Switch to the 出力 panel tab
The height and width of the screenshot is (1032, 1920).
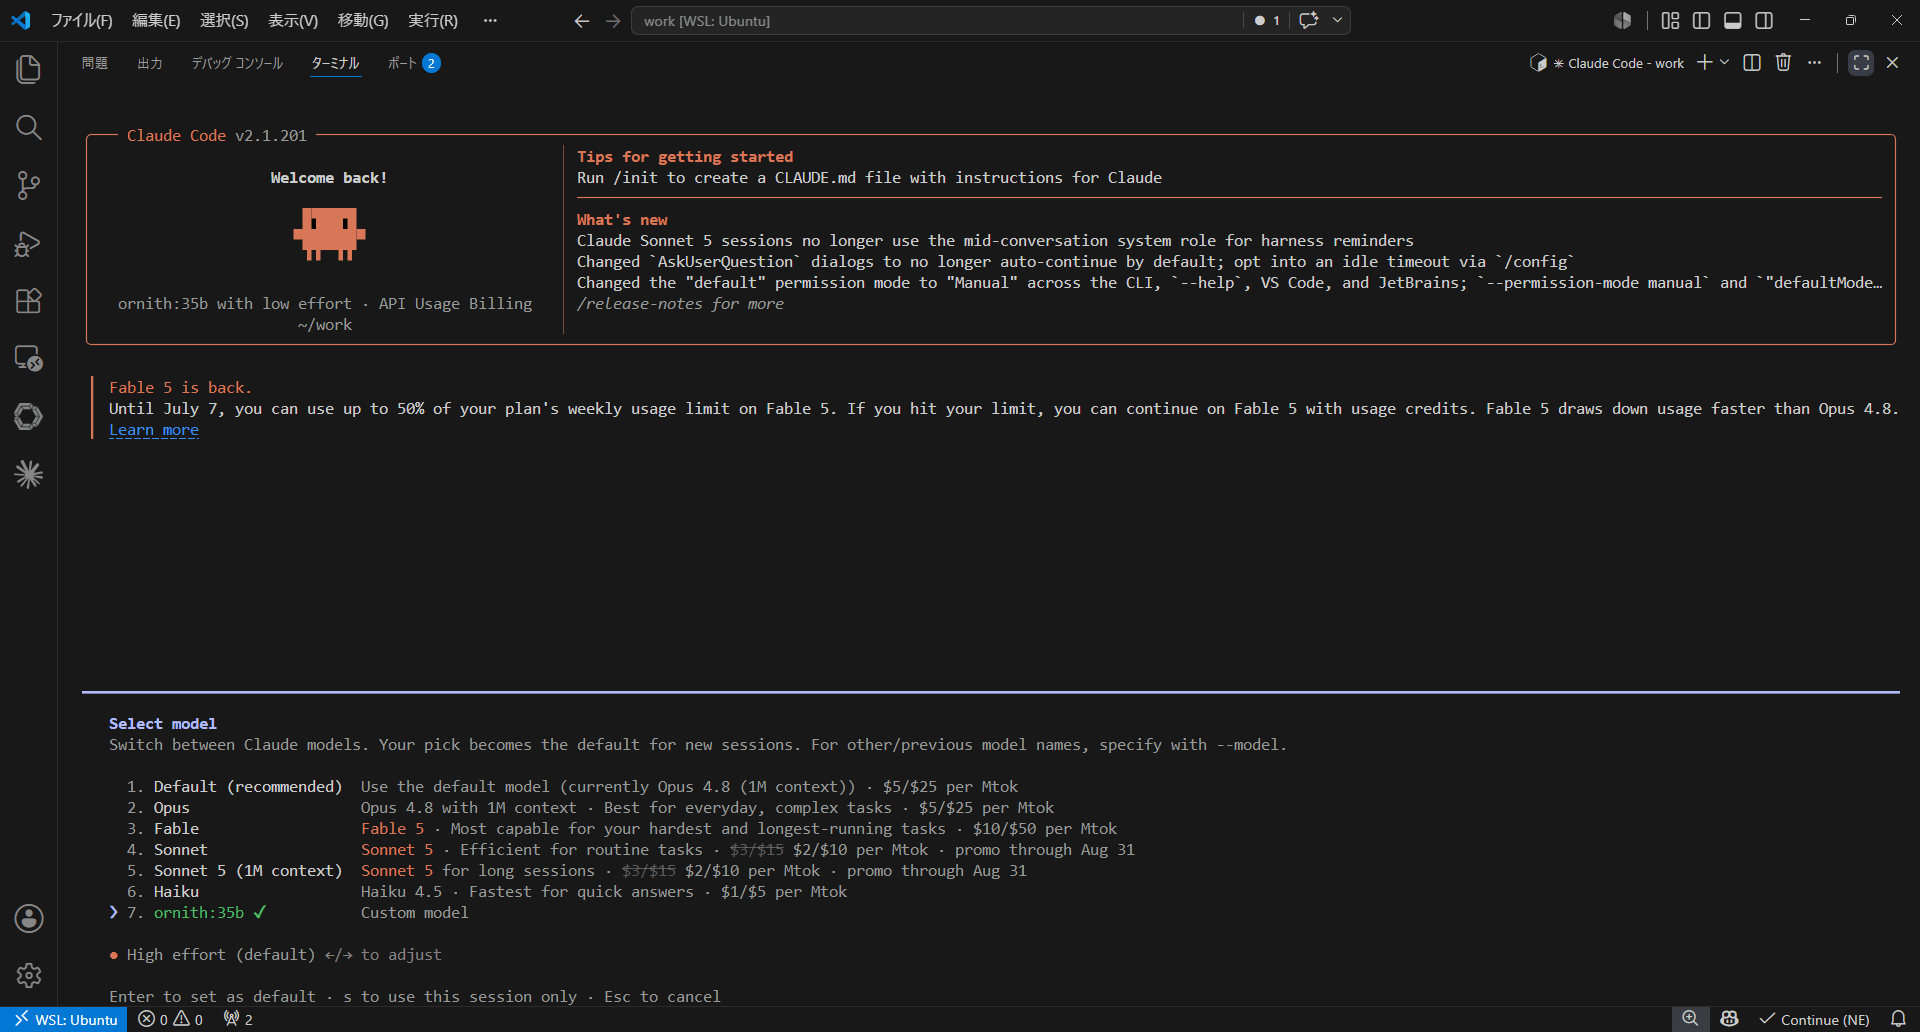coord(150,63)
